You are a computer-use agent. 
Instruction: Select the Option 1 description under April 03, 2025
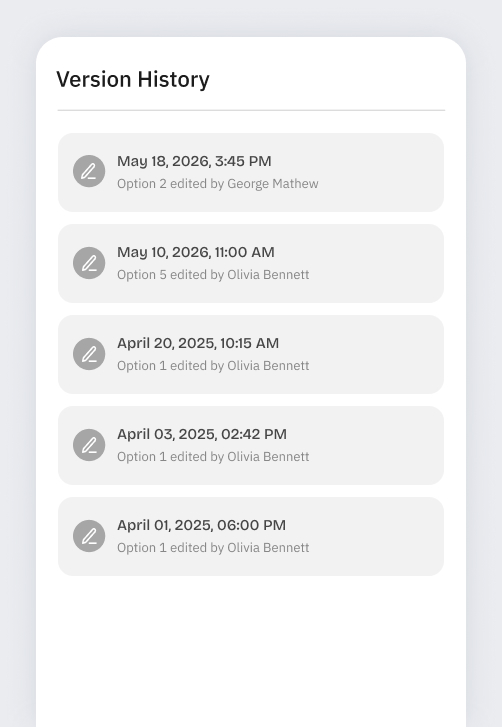[213, 457]
